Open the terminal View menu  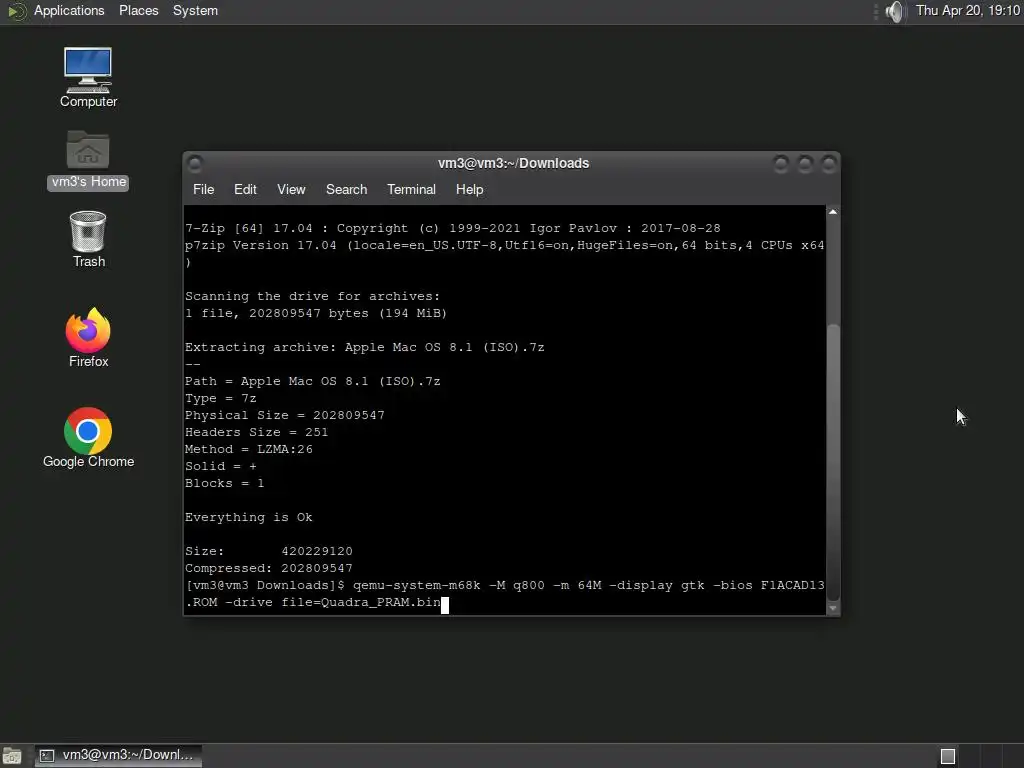coord(291,189)
